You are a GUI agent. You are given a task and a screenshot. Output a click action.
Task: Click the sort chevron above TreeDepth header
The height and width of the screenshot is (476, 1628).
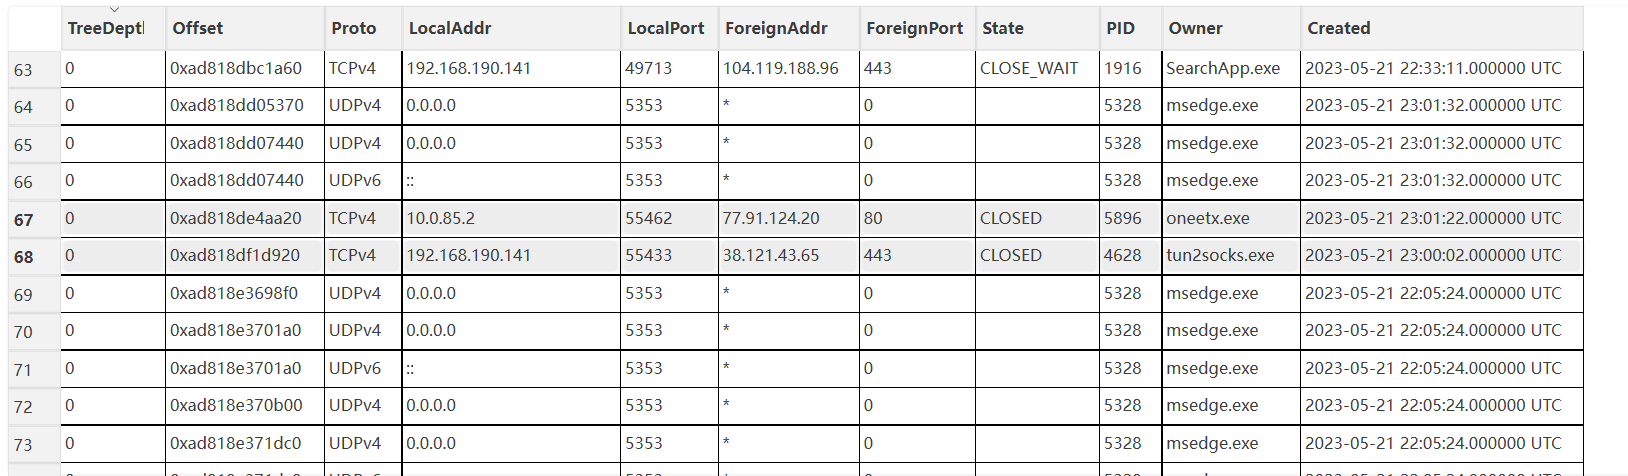(x=114, y=10)
